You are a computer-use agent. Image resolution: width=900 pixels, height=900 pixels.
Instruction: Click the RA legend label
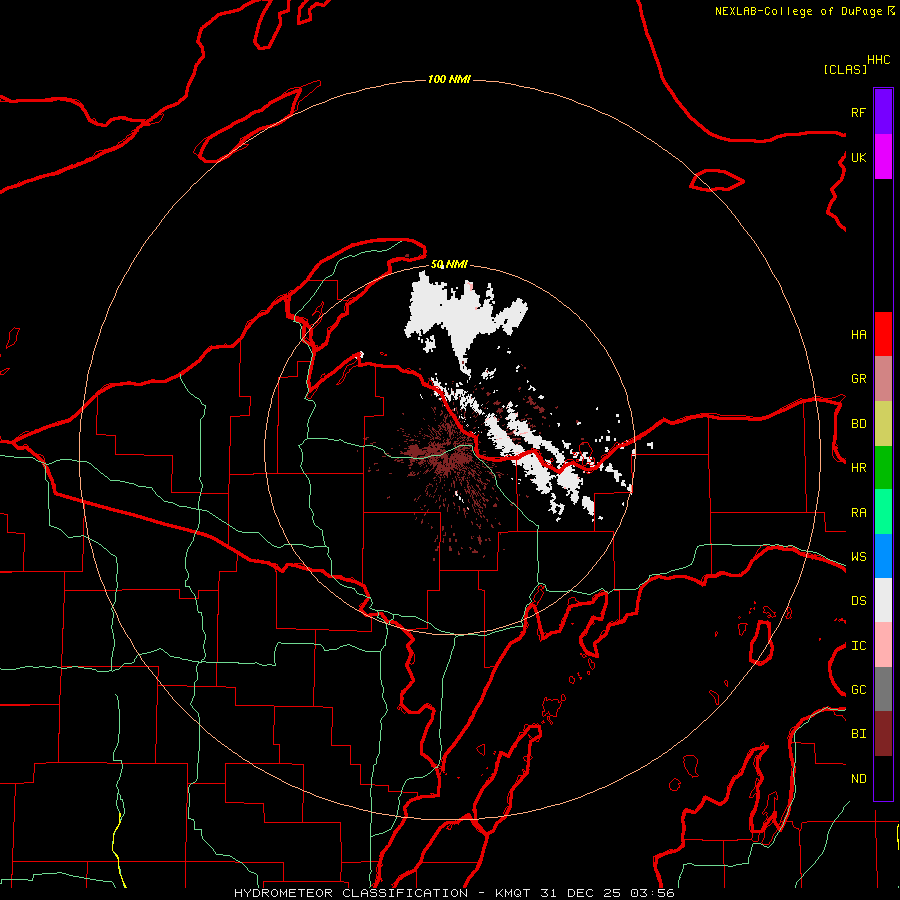[858, 513]
